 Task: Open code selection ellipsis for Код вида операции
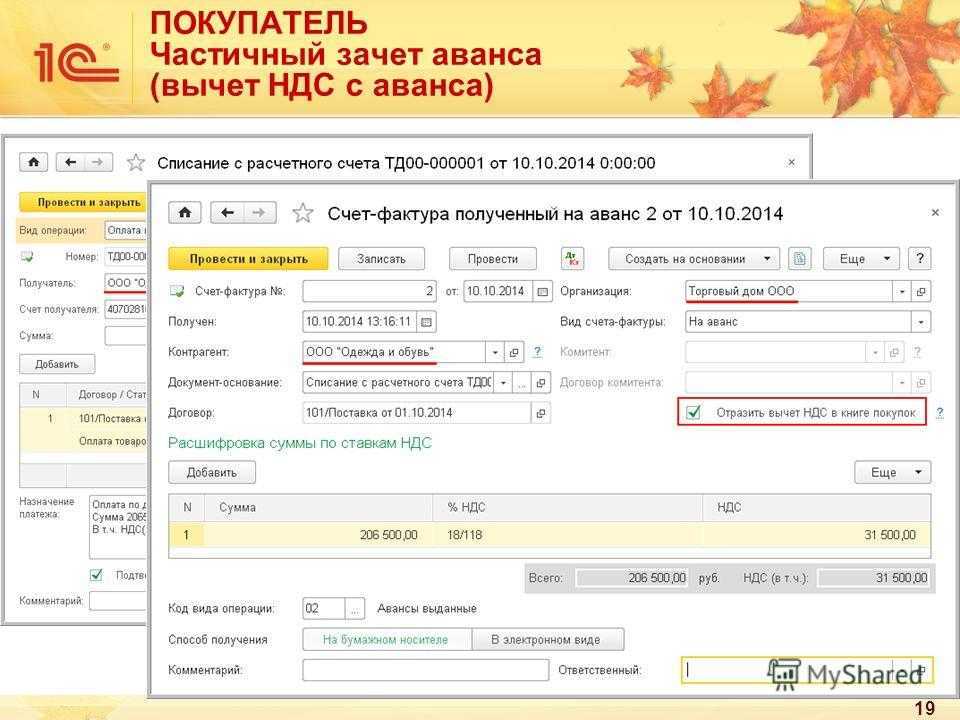click(x=354, y=609)
